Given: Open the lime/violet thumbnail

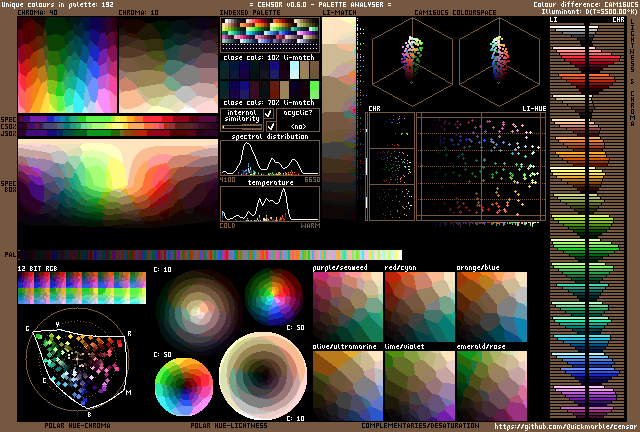Looking at the screenshot, I should (x=418, y=384).
